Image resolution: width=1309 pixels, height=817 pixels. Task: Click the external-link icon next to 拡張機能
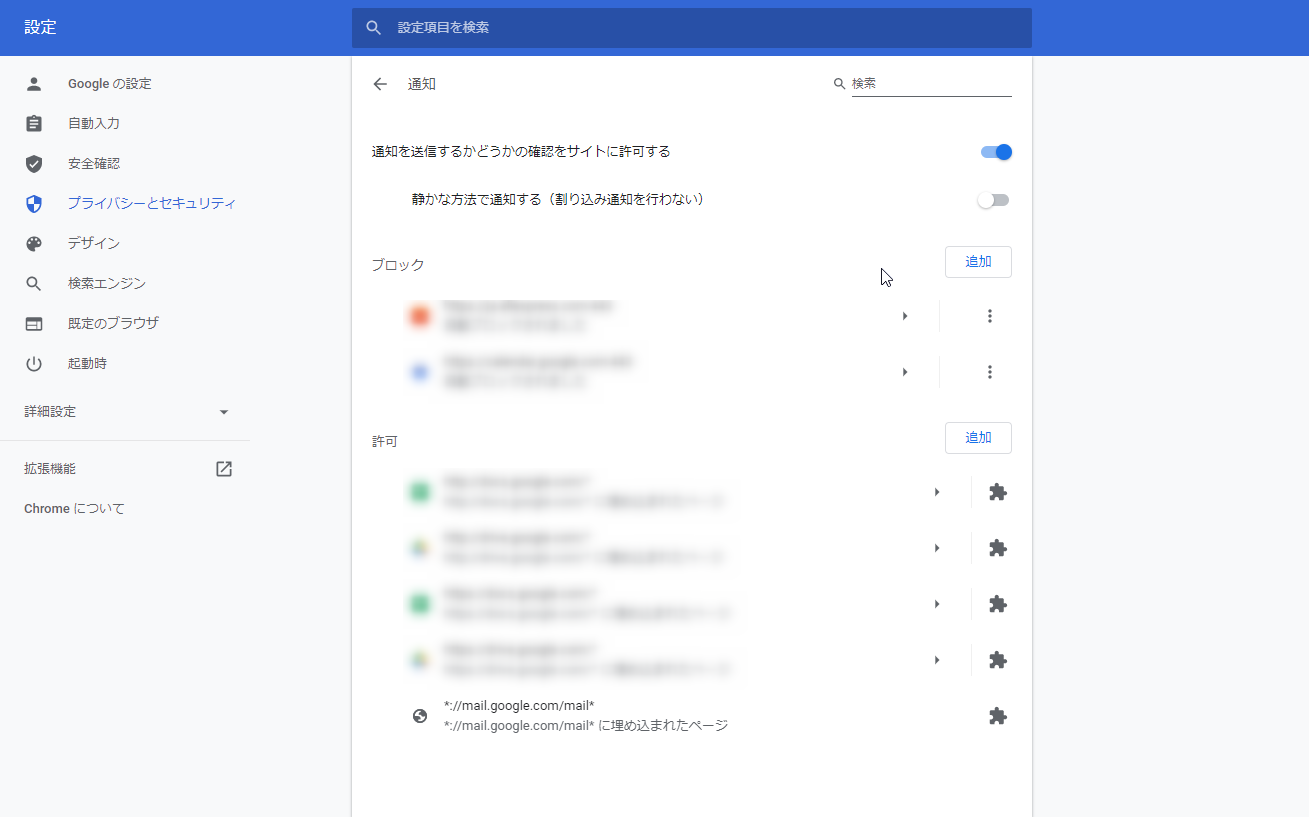[x=224, y=469]
